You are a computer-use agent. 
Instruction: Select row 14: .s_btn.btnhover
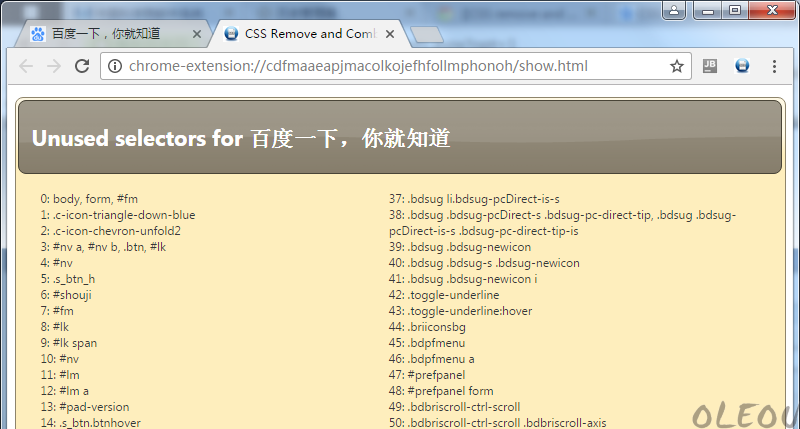pos(91,423)
